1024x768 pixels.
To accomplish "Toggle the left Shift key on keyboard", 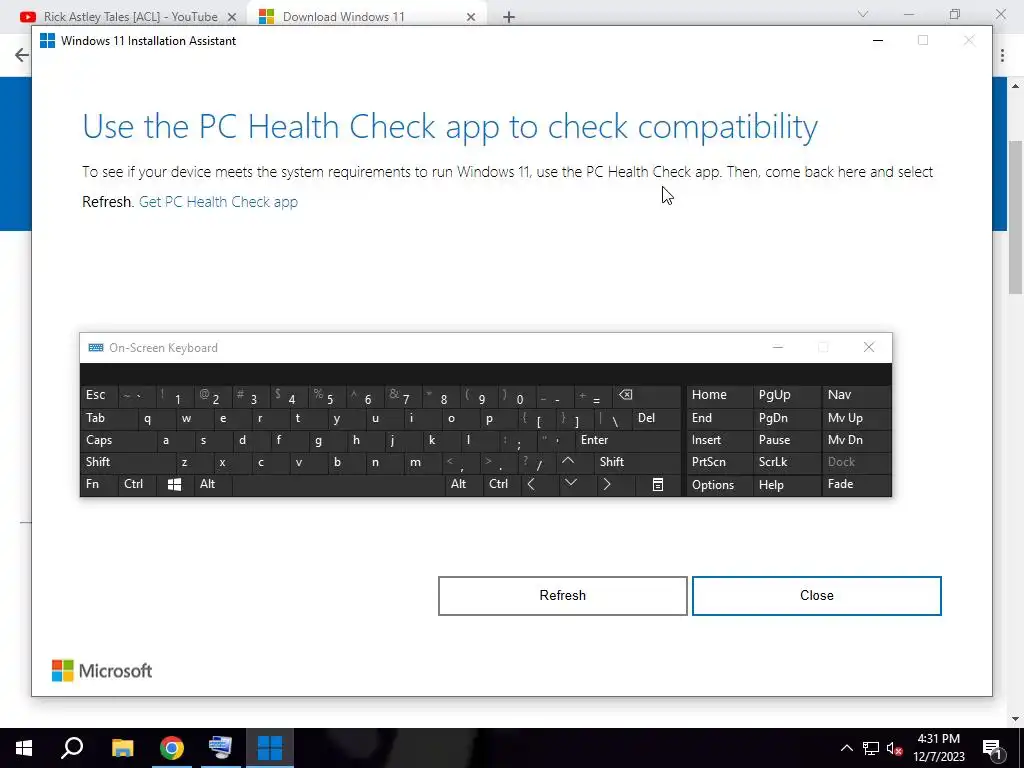I will coord(128,462).
